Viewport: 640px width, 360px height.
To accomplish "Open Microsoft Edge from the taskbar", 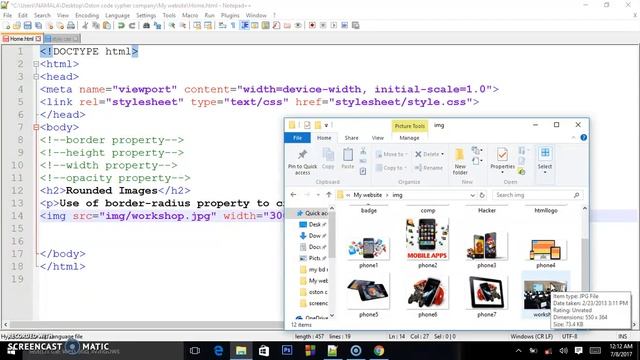I will point(218,350).
